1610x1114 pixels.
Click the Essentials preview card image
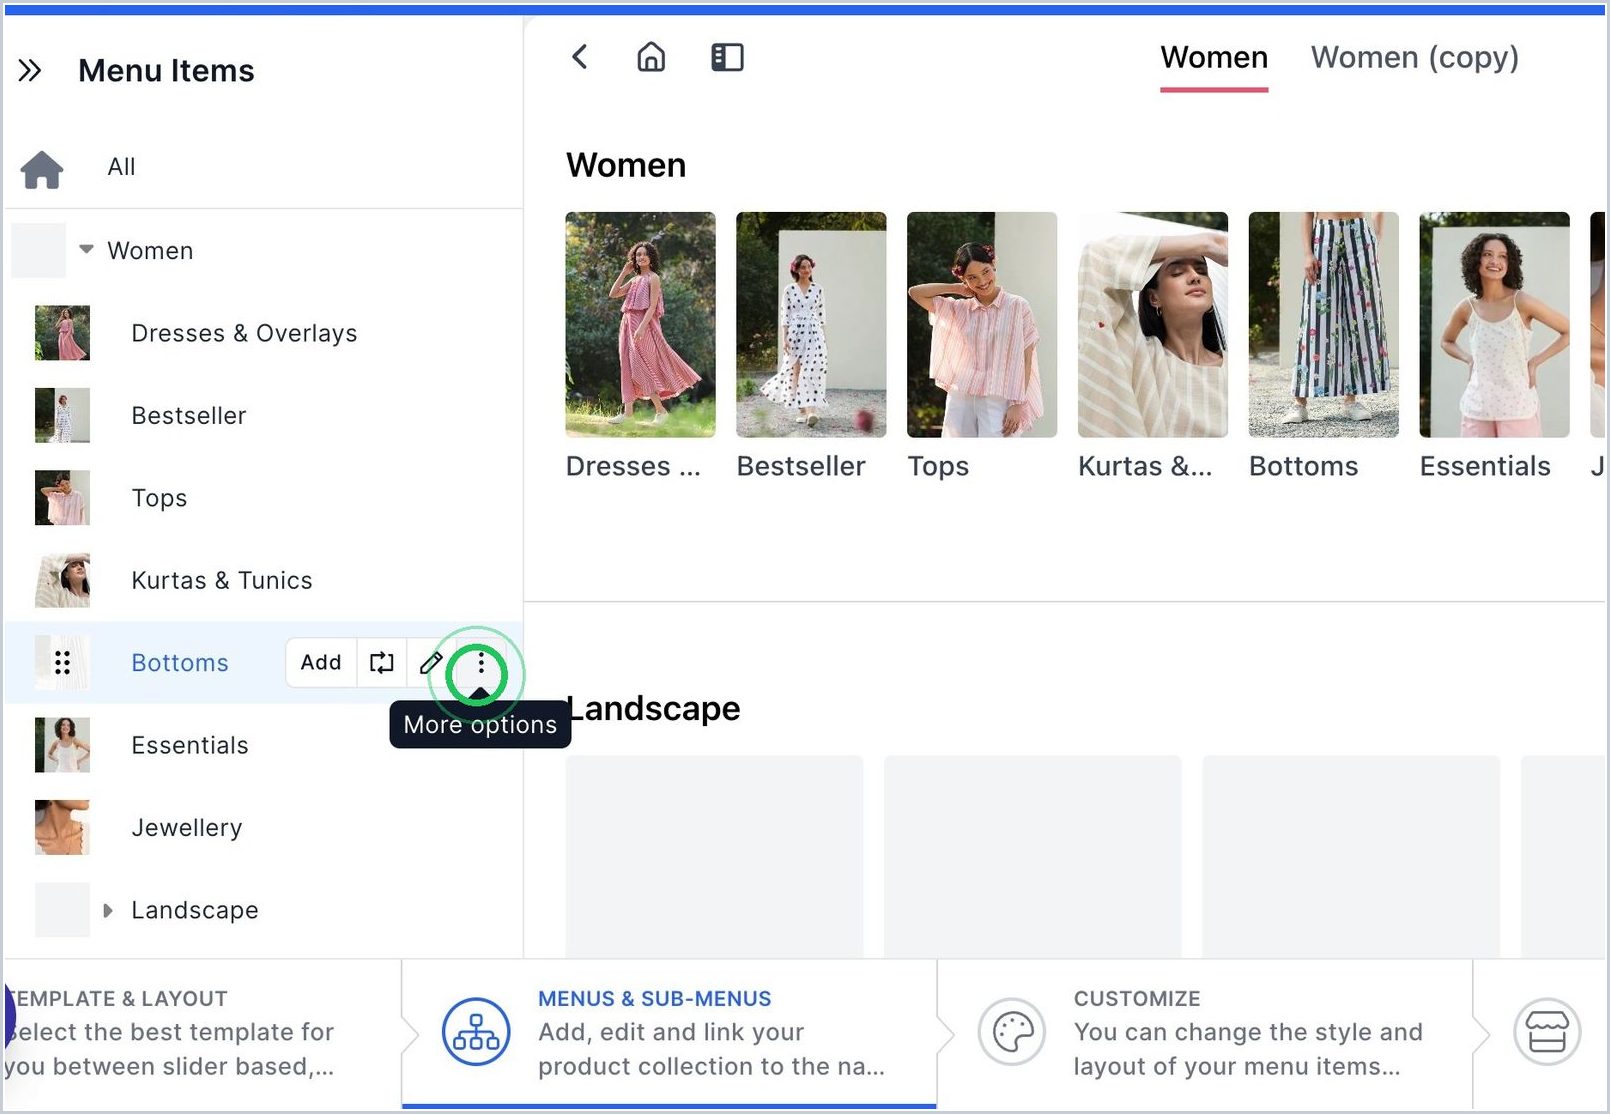(x=1494, y=324)
